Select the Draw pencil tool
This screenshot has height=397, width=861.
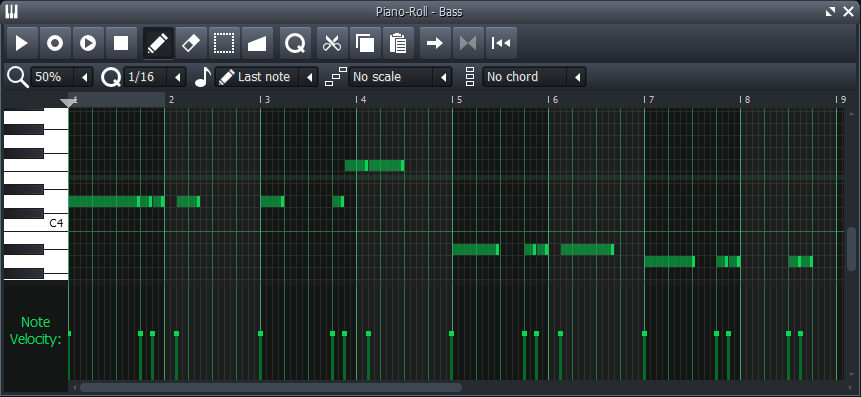(158, 43)
